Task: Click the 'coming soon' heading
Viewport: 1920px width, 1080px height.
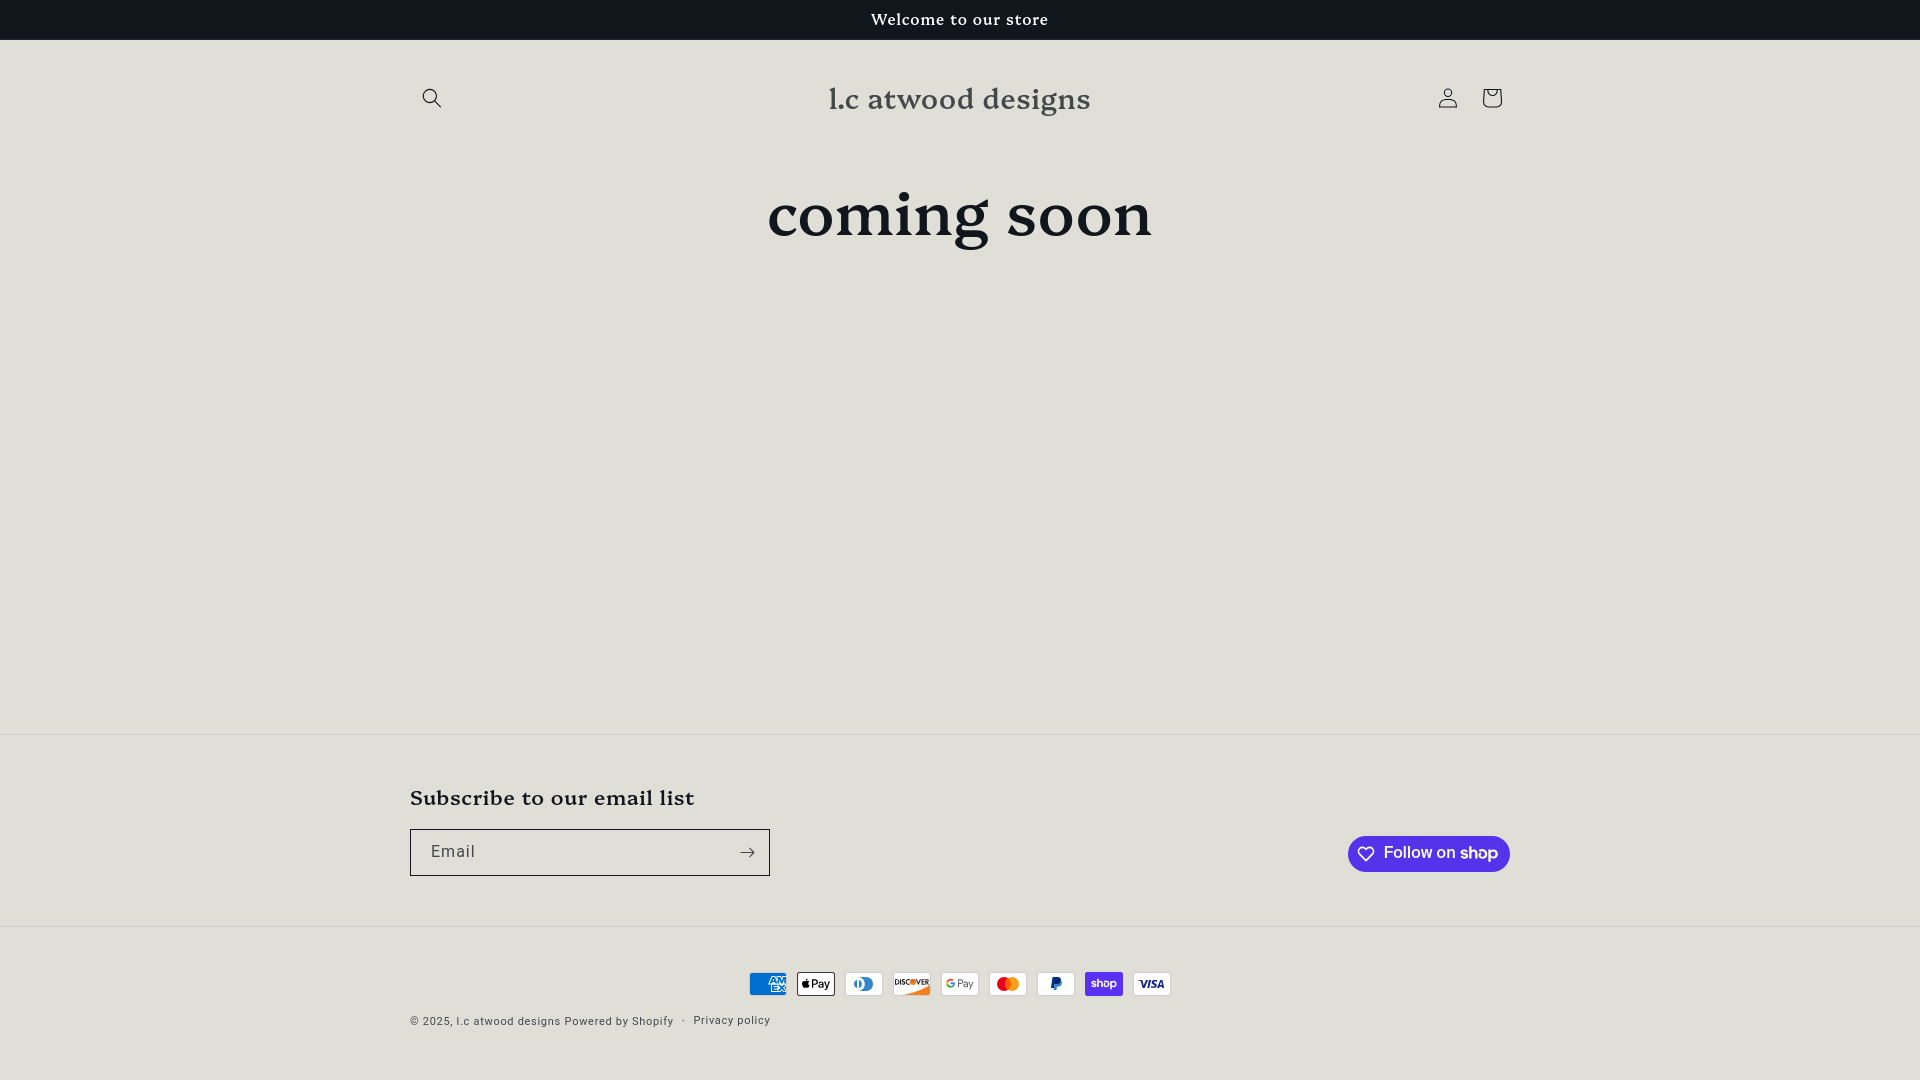Action: coord(960,216)
